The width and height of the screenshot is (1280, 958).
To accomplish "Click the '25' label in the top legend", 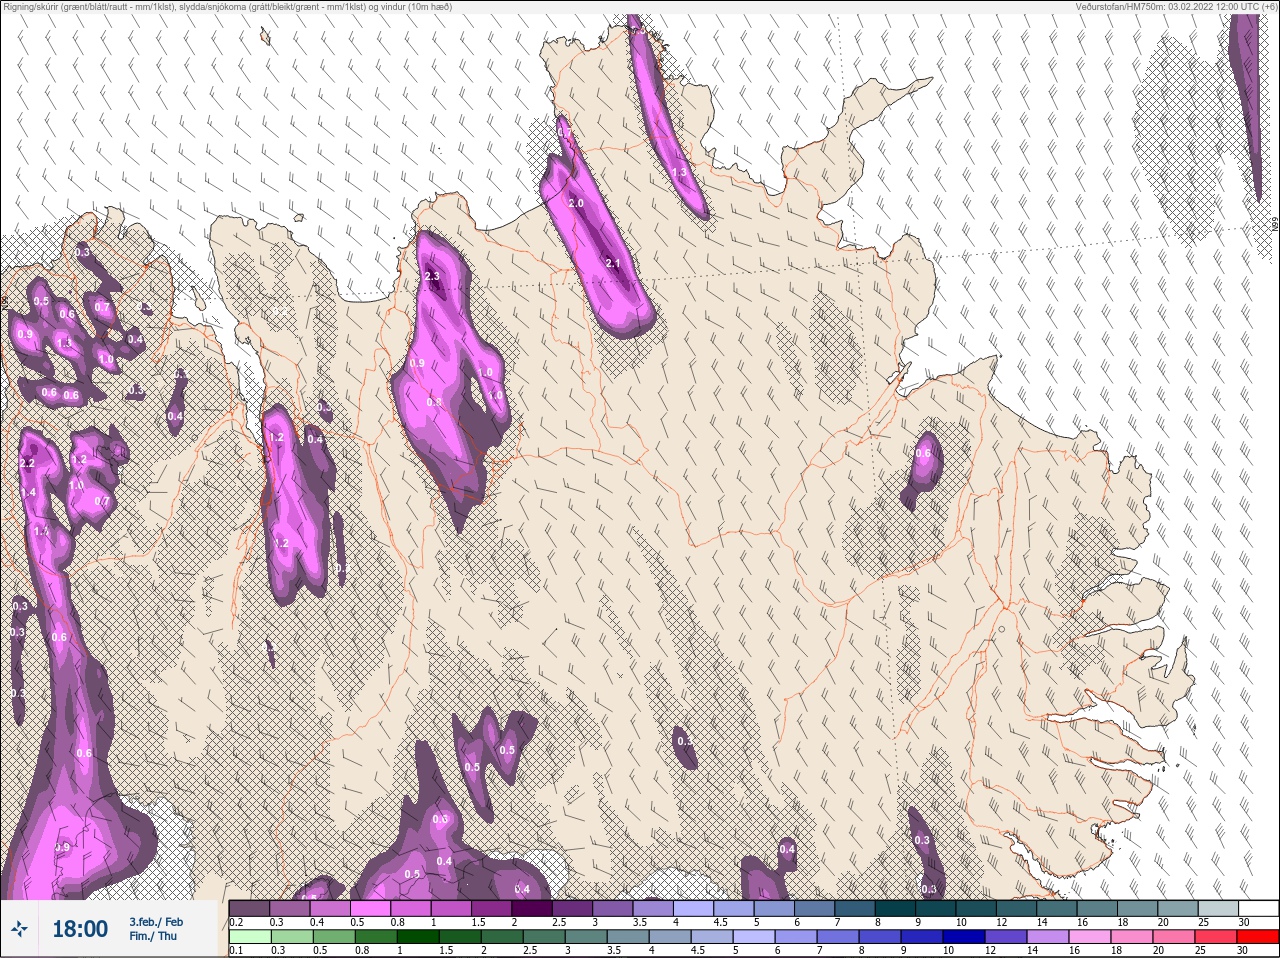I will (1202, 922).
